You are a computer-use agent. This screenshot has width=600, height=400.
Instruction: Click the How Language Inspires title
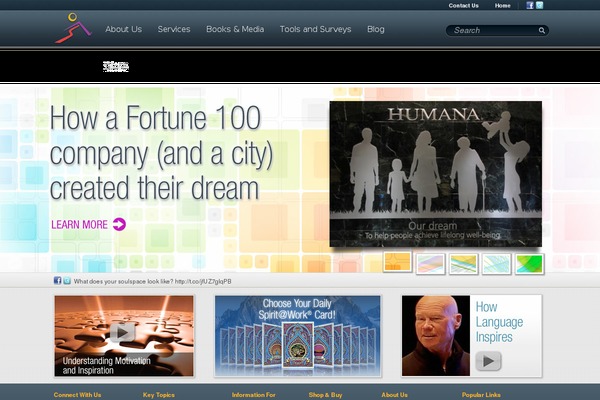(x=499, y=322)
